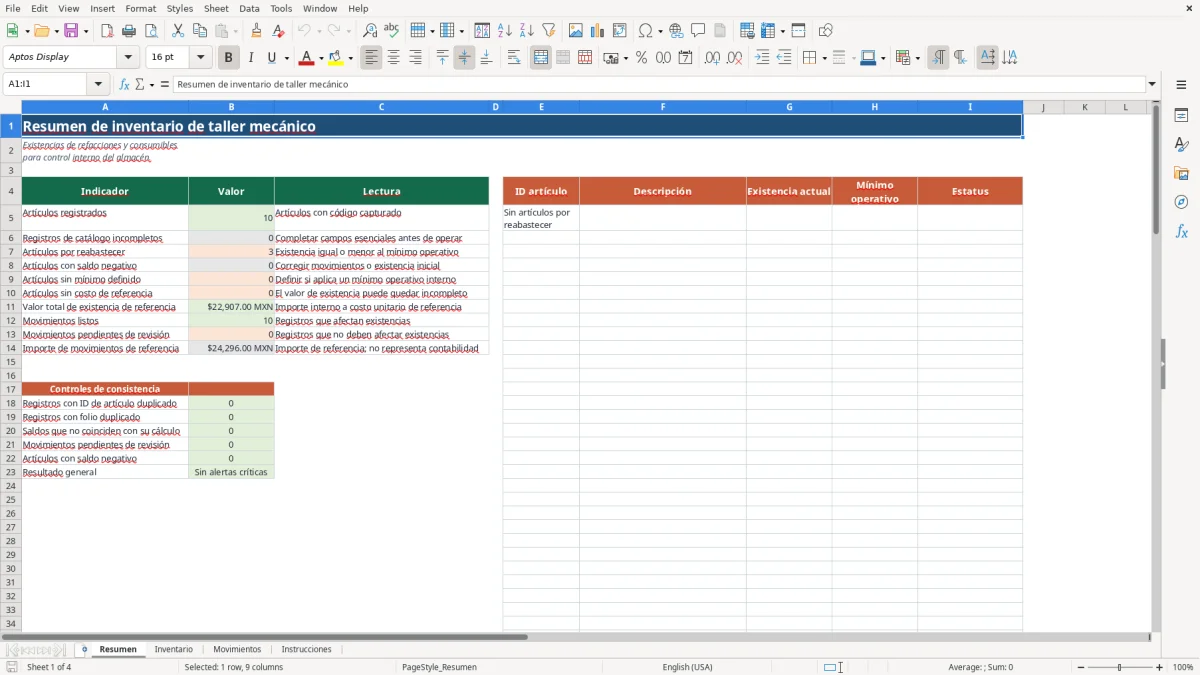Open the Data menu

tap(249, 8)
